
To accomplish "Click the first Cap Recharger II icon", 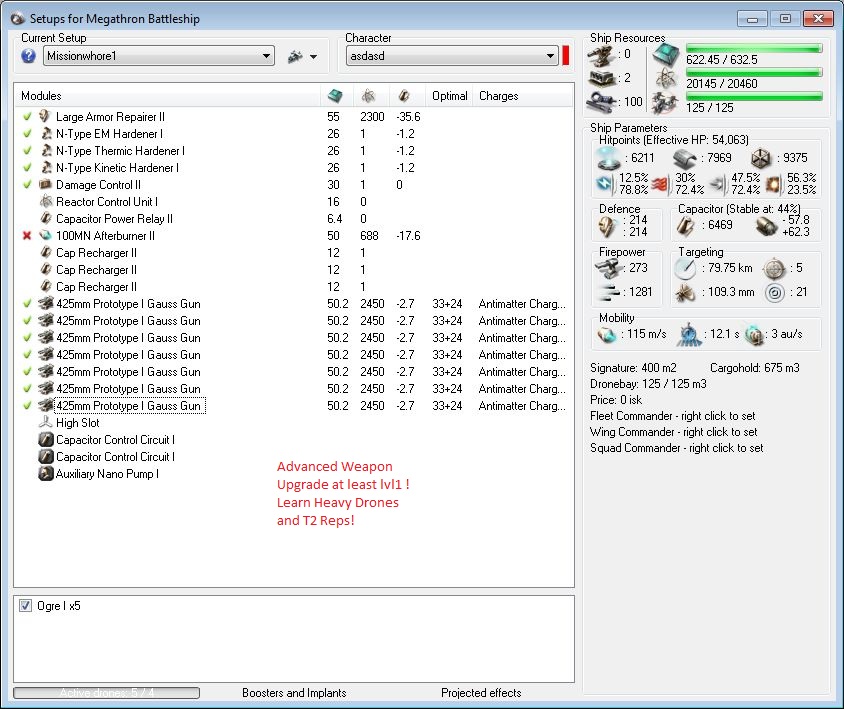I will 46,252.
